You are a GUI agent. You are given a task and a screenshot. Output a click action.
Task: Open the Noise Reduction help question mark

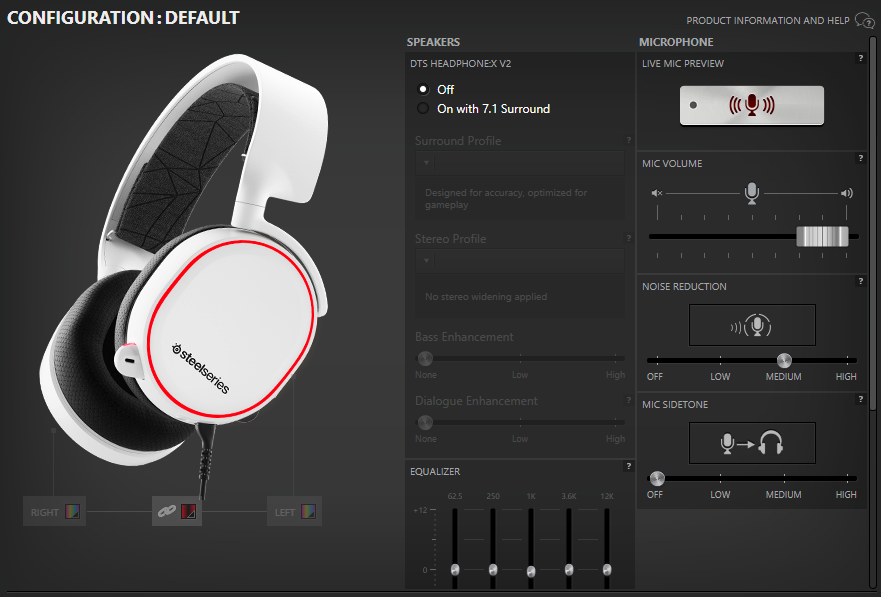point(861,281)
